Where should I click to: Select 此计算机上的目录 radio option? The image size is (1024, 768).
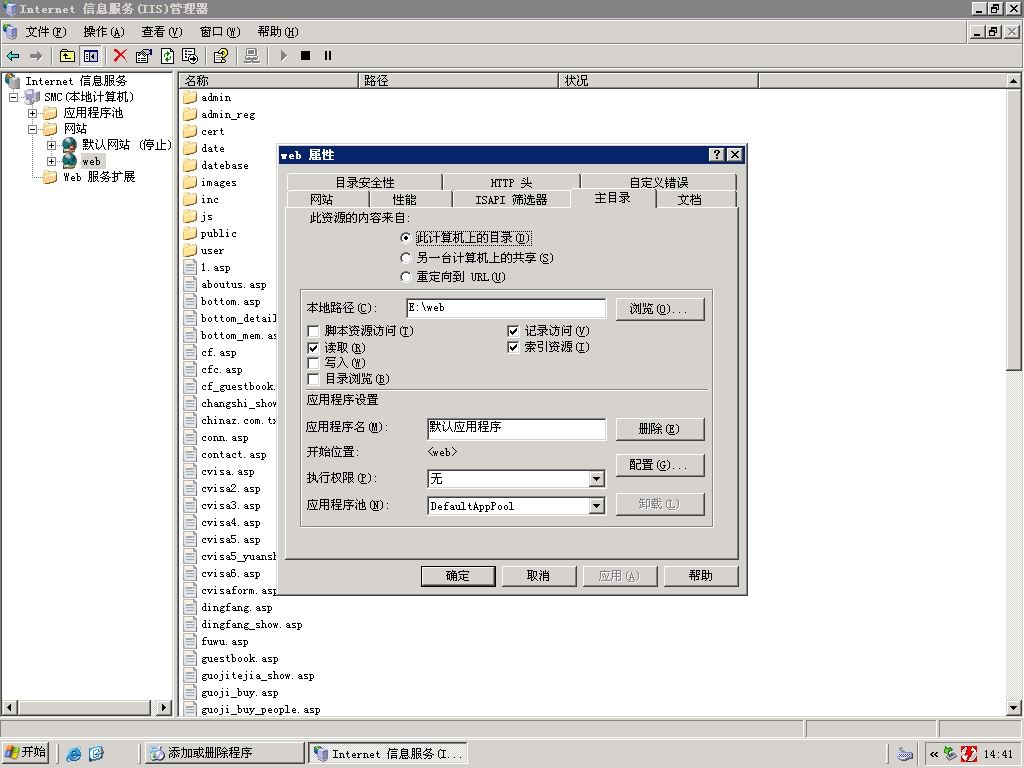[x=406, y=238]
